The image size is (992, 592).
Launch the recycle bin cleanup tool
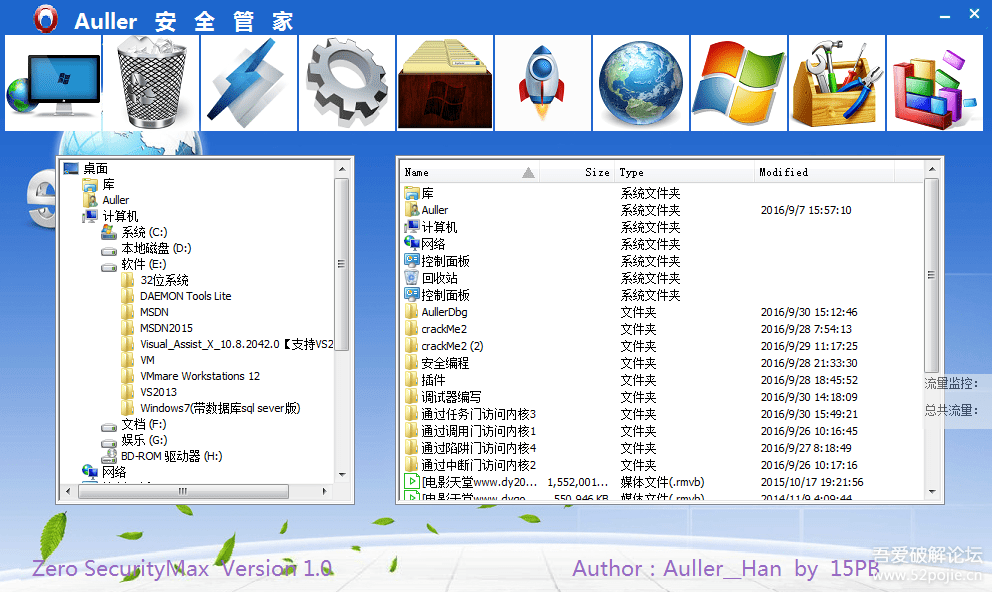[151, 83]
